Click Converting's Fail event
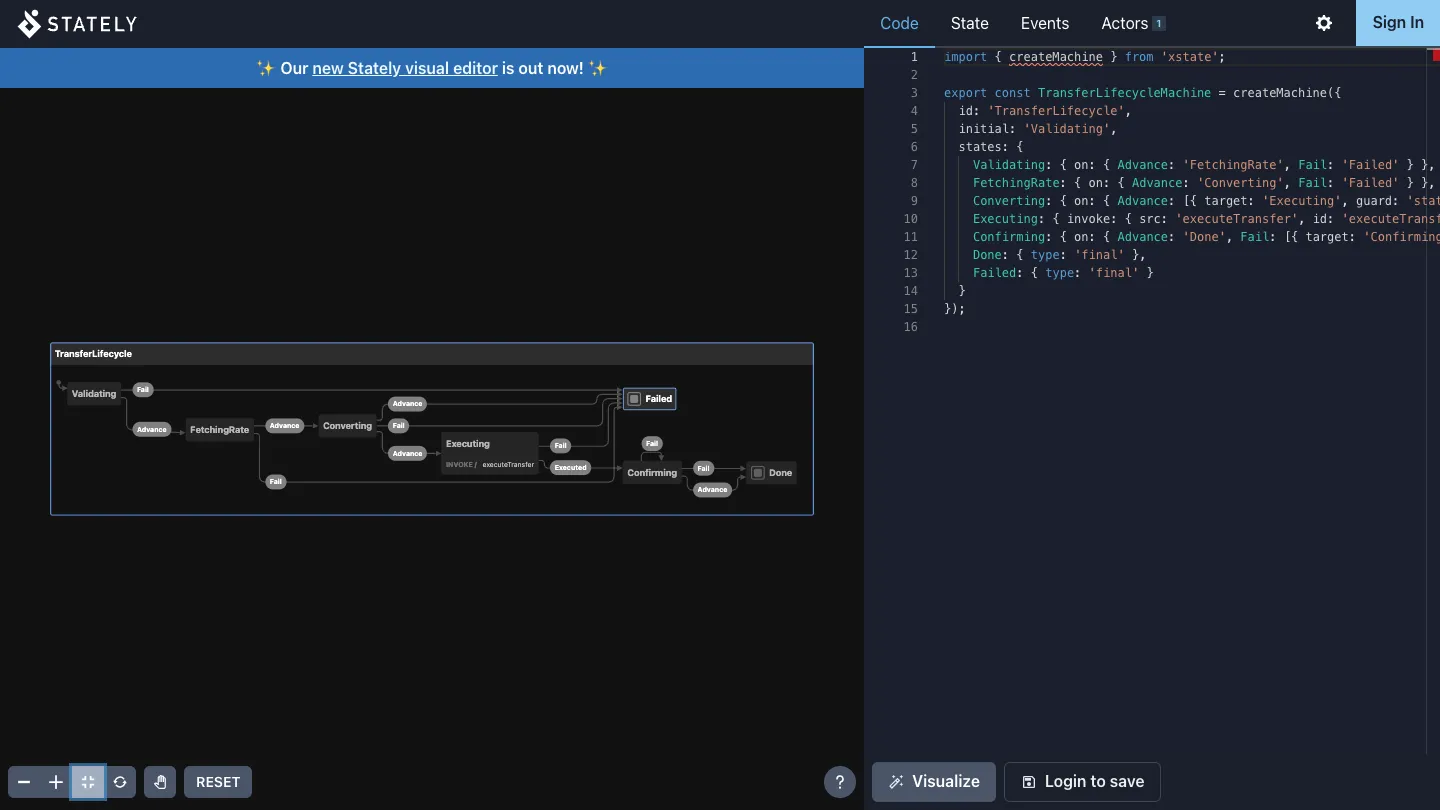This screenshot has height=810, width=1440. point(399,426)
